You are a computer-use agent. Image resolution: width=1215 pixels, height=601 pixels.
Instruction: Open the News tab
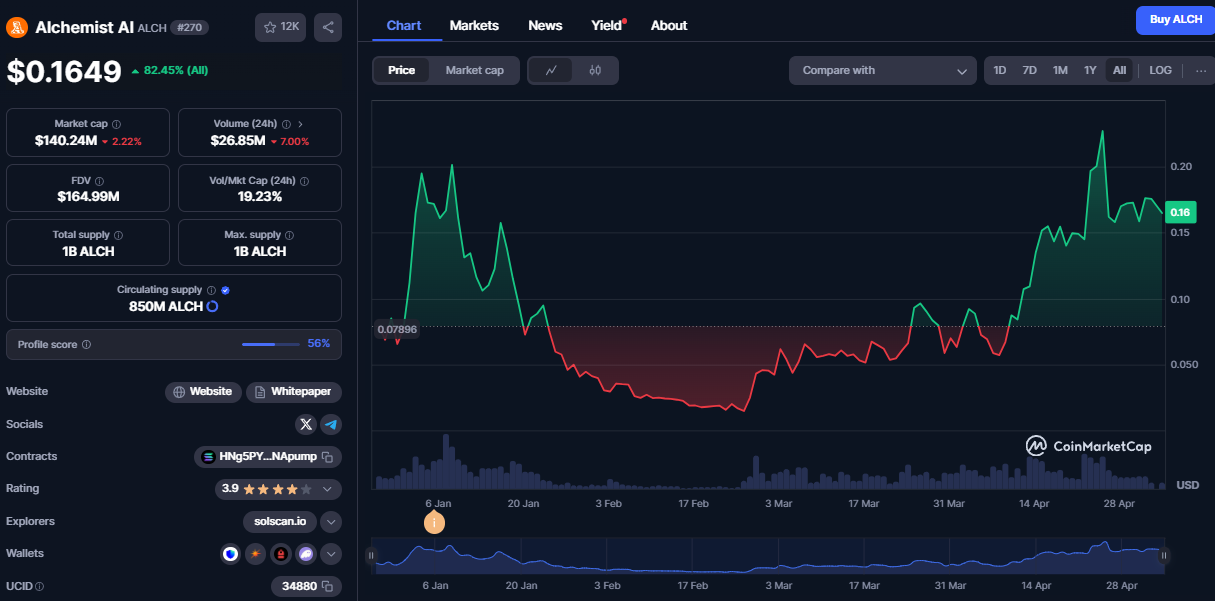[x=545, y=25]
